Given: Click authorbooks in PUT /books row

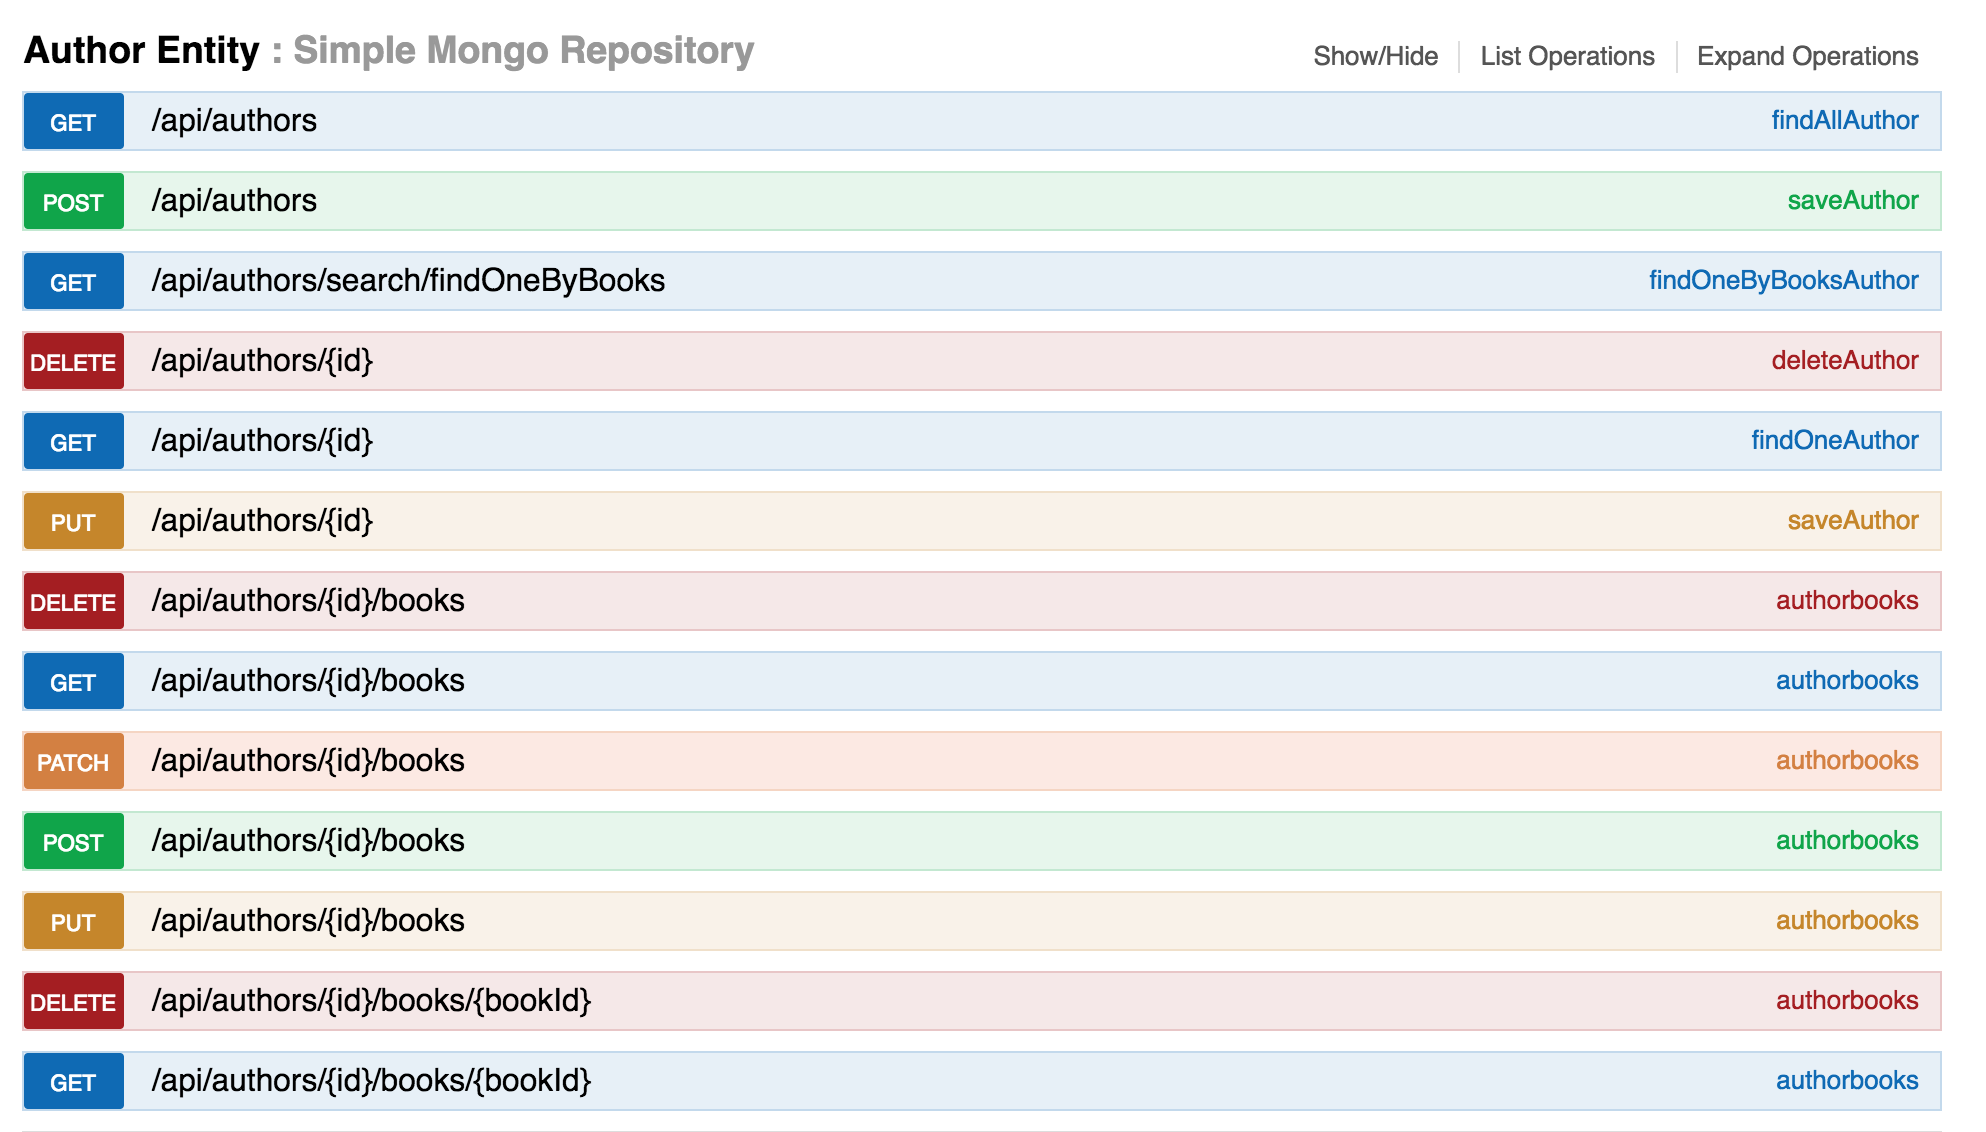Looking at the screenshot, I should click(1846, 921).
